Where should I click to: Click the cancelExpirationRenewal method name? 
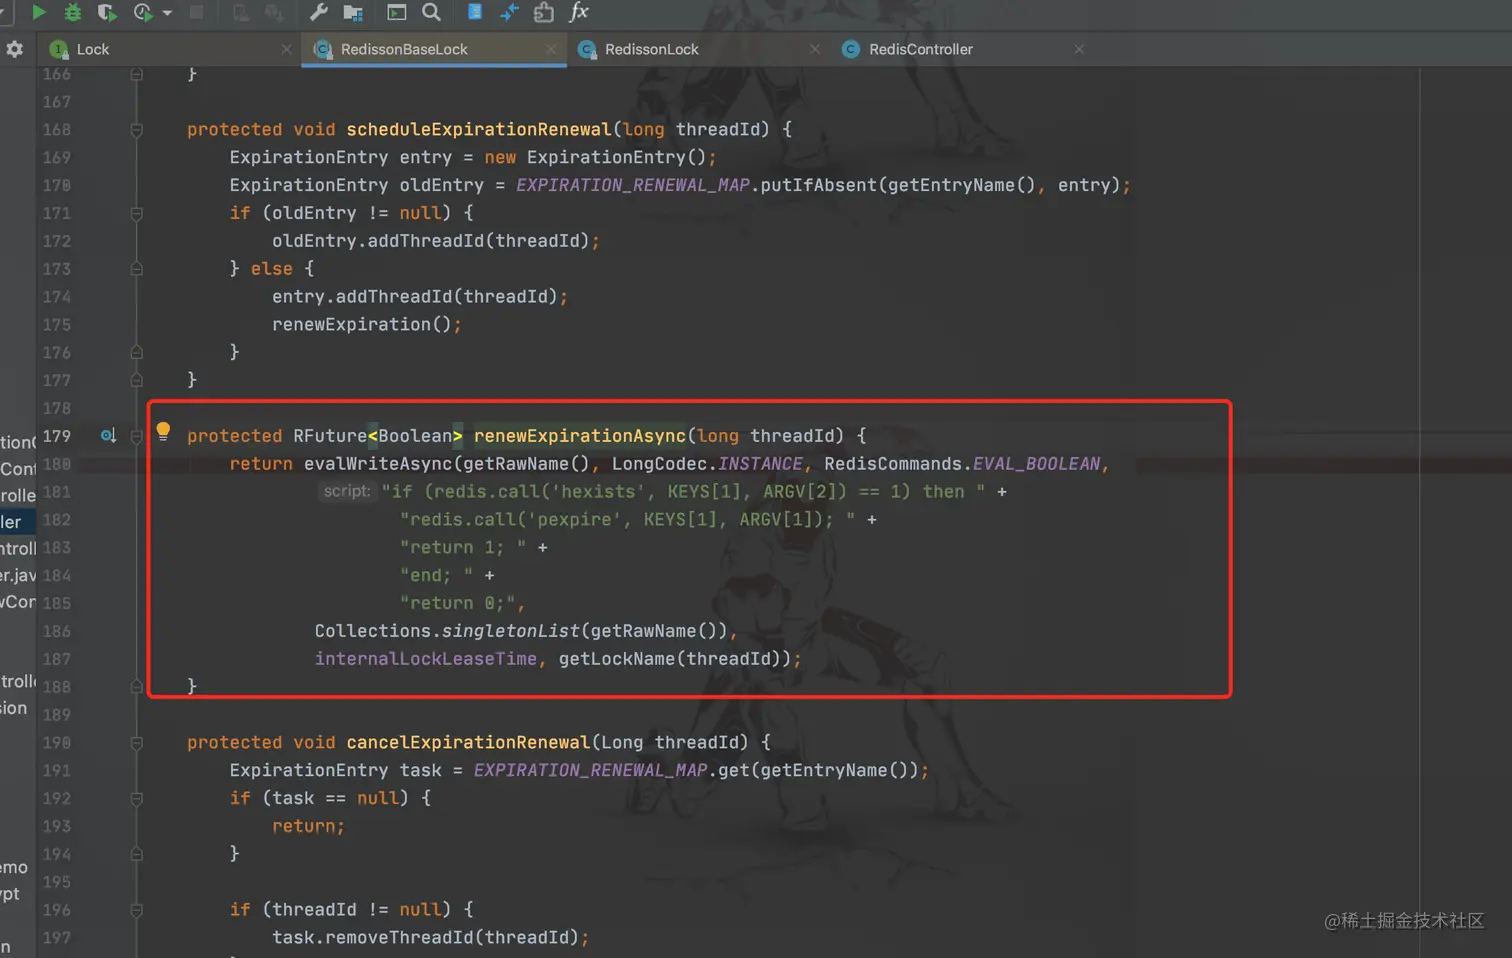468,742
